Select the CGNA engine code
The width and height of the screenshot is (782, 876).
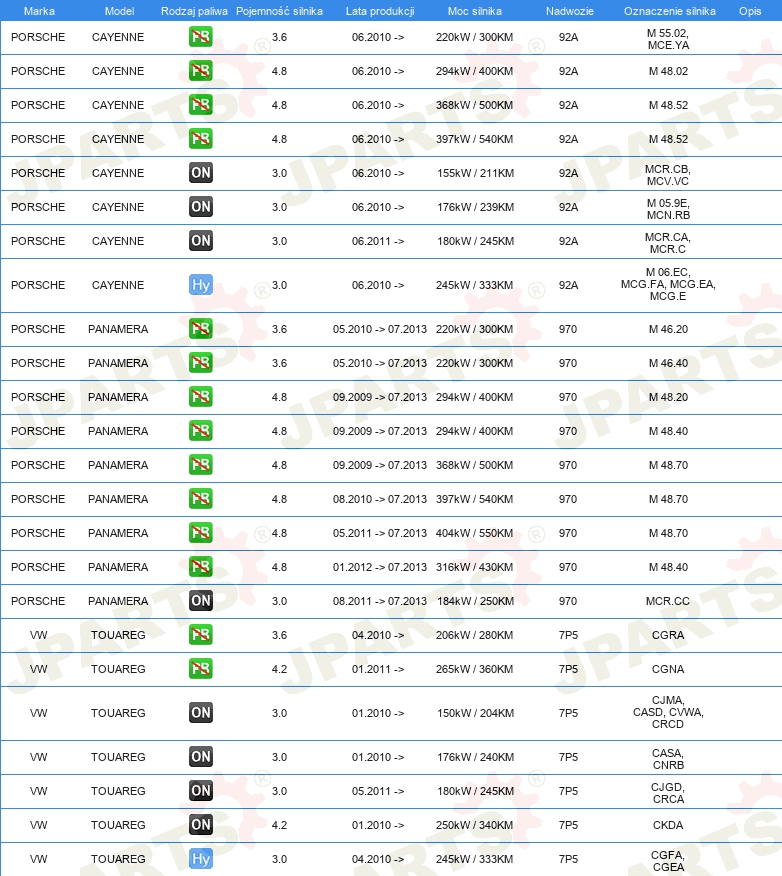[x=668, y=669]
